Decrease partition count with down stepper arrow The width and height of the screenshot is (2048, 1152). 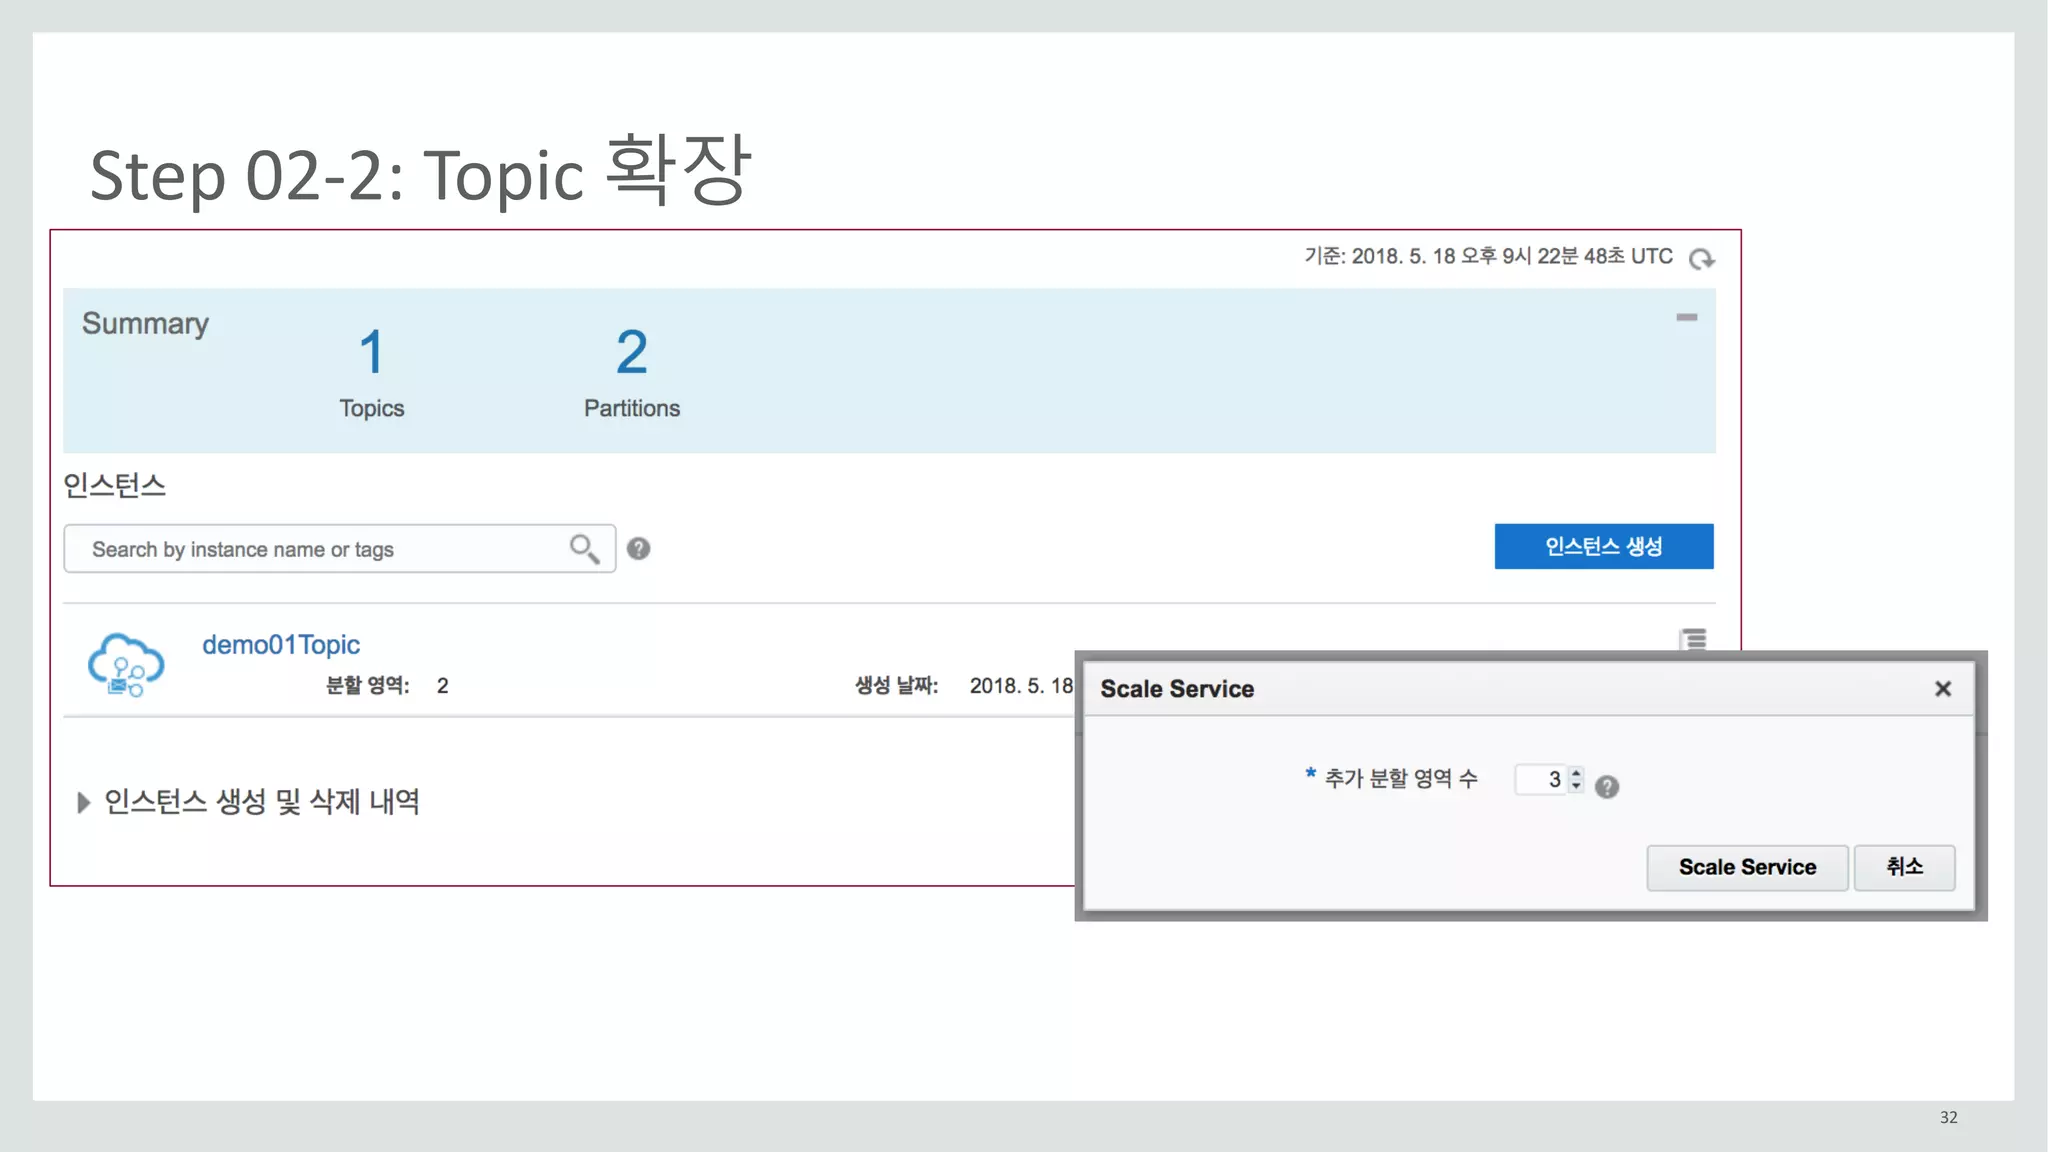click(1577, 786)
